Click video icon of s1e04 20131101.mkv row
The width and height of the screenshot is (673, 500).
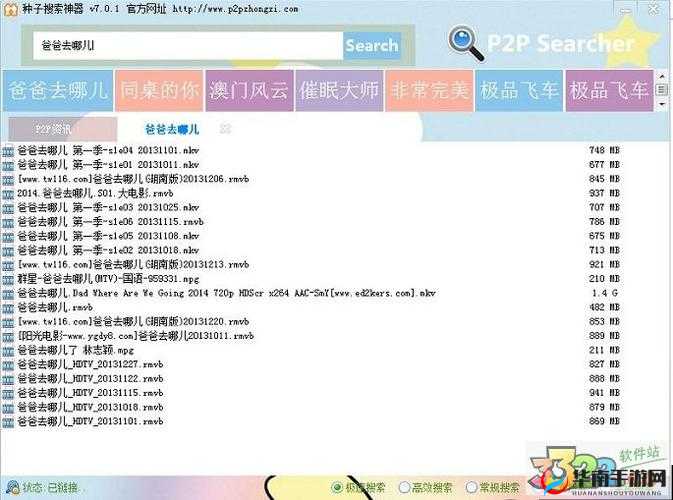click(8, 151)
